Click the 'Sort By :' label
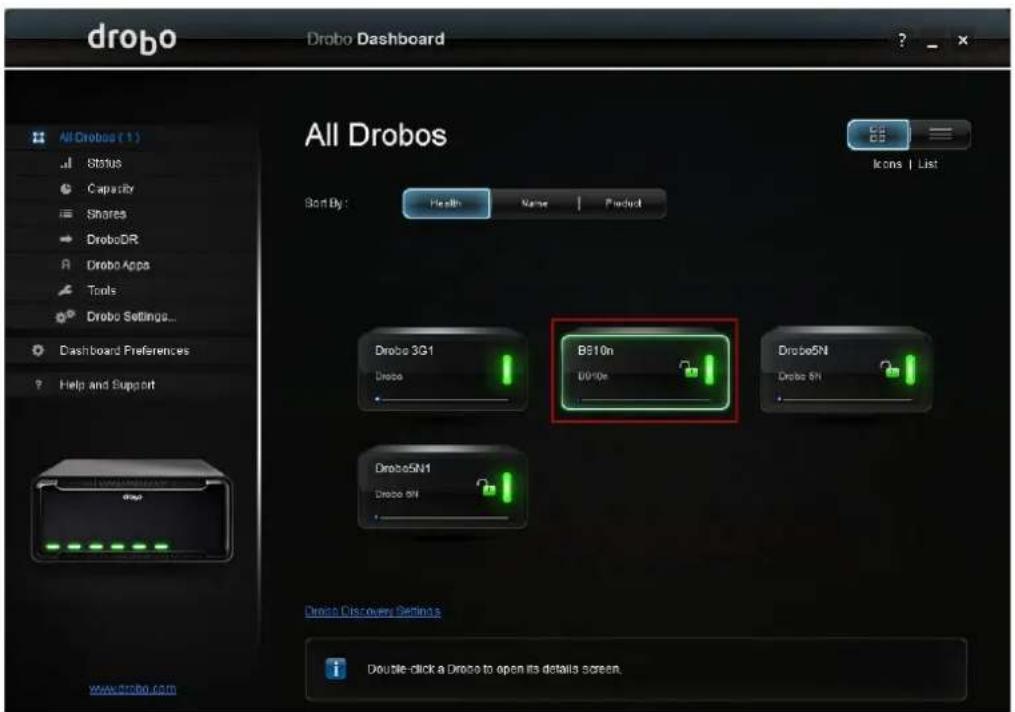Image resolution: width=1015 pixels, height=712 pixels. point(326,203)
